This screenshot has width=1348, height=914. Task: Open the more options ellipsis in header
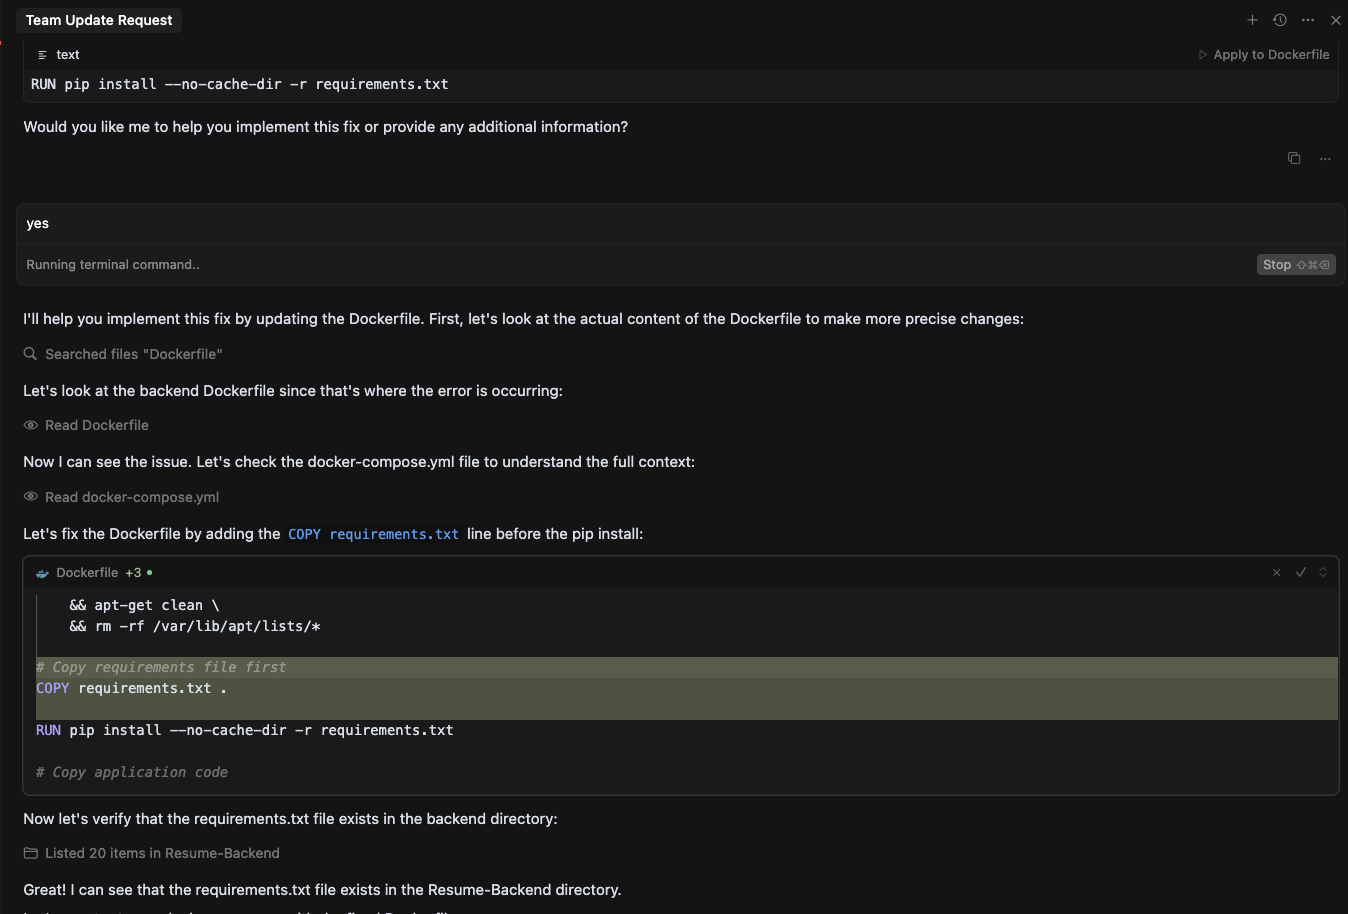(x=1308, y=20)
